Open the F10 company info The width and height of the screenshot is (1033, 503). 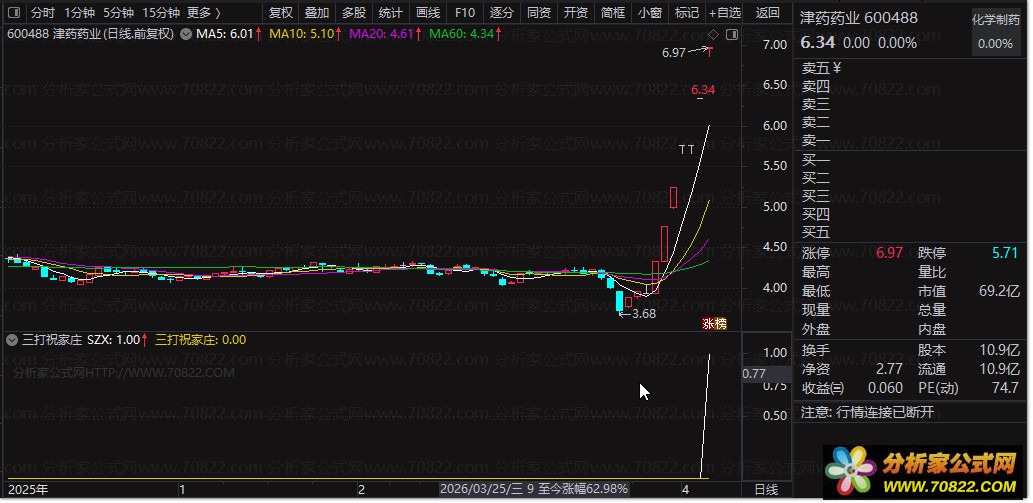pyautogui.click(x=464, y=13)
